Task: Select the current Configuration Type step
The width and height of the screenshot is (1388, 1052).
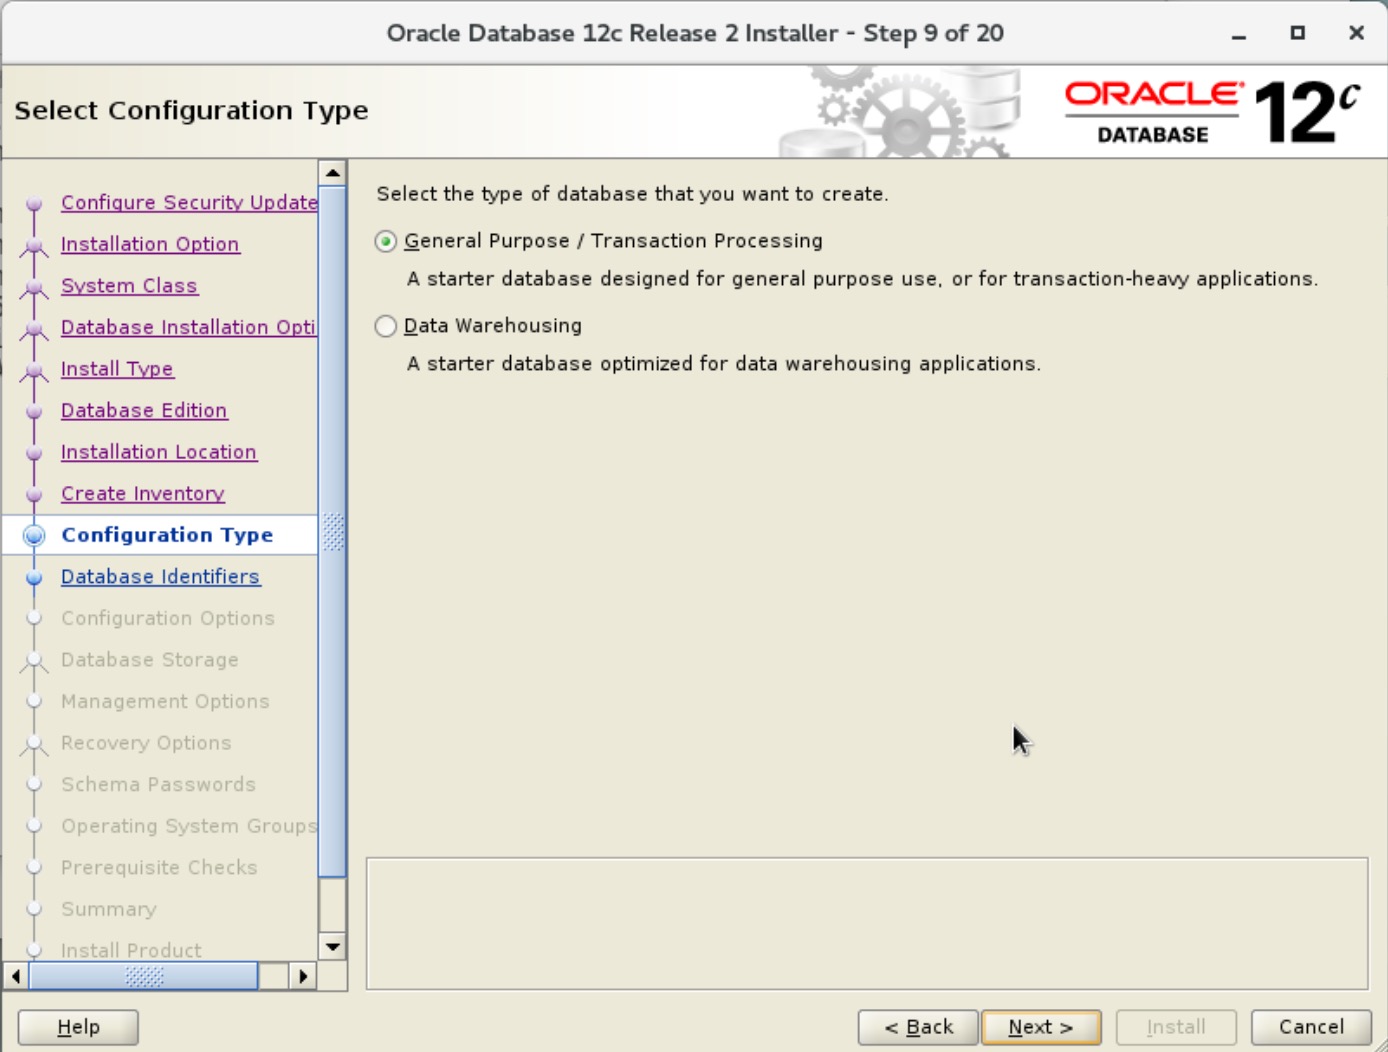Action: (x=167, y=535)
